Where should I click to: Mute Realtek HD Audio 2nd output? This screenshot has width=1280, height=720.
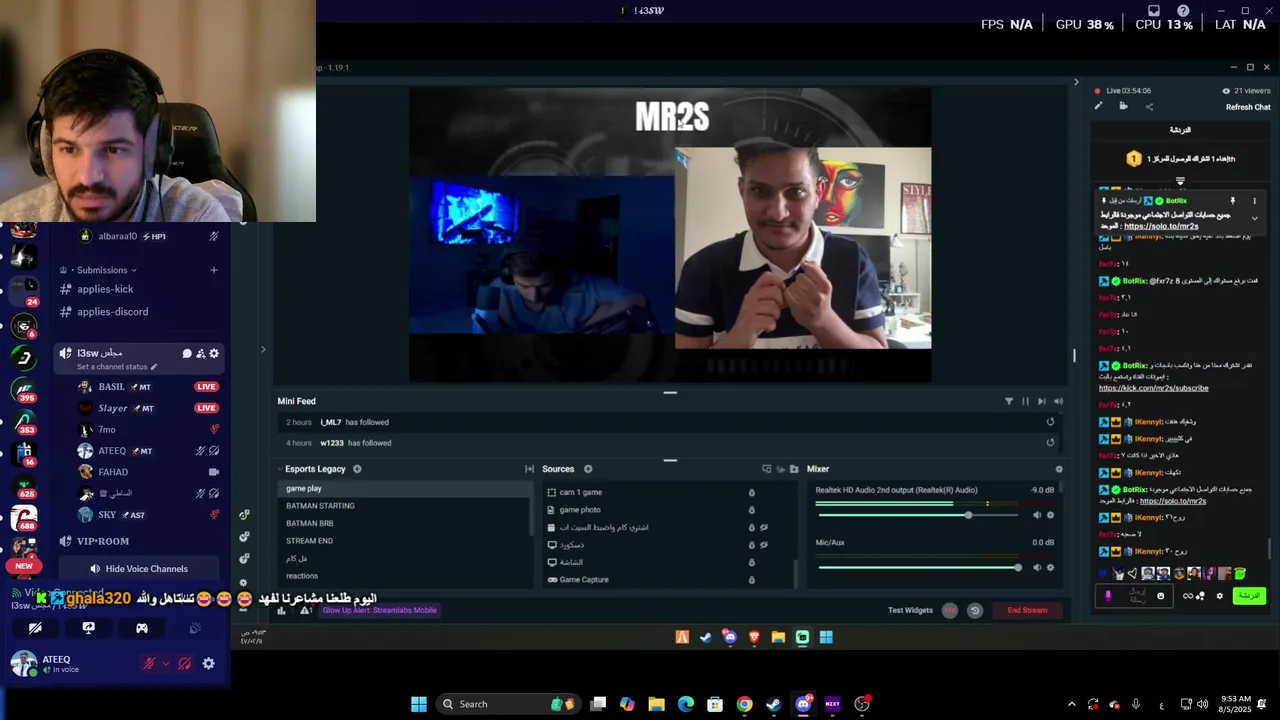tap(1036, 515)
